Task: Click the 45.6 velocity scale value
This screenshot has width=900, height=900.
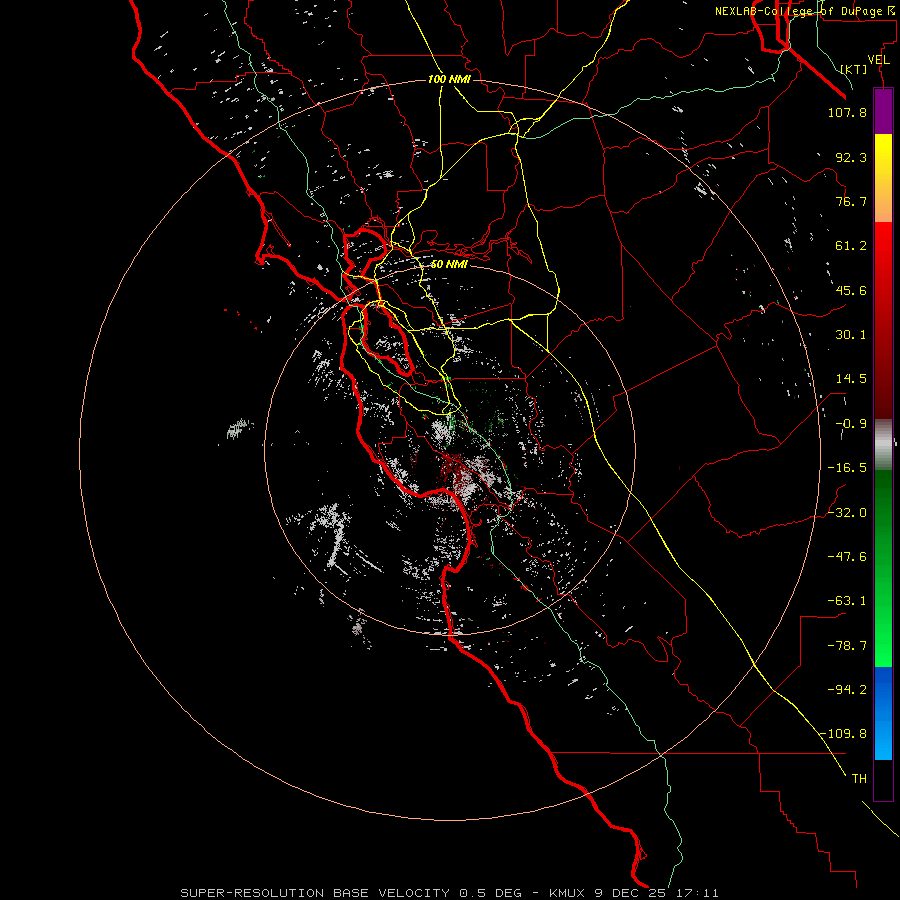Action: (x=851, y=290)
